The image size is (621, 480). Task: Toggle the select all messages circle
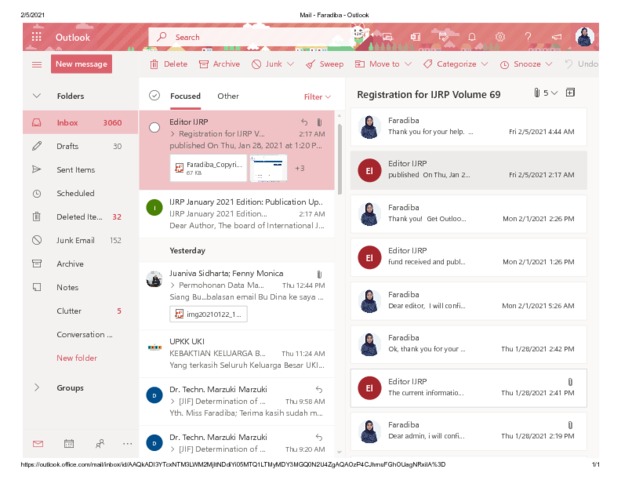pos(154,96)
